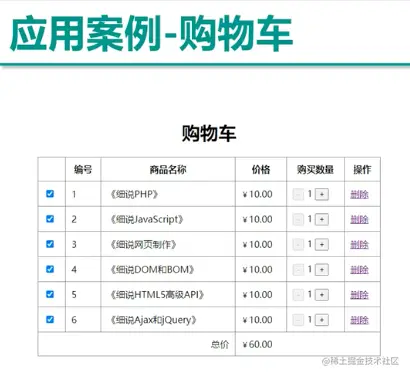The width and height of the screenshot is (410, 377).
Task: Click number 3 in the 编号 column
Action: pyautogui.click(x=74, y=244)
